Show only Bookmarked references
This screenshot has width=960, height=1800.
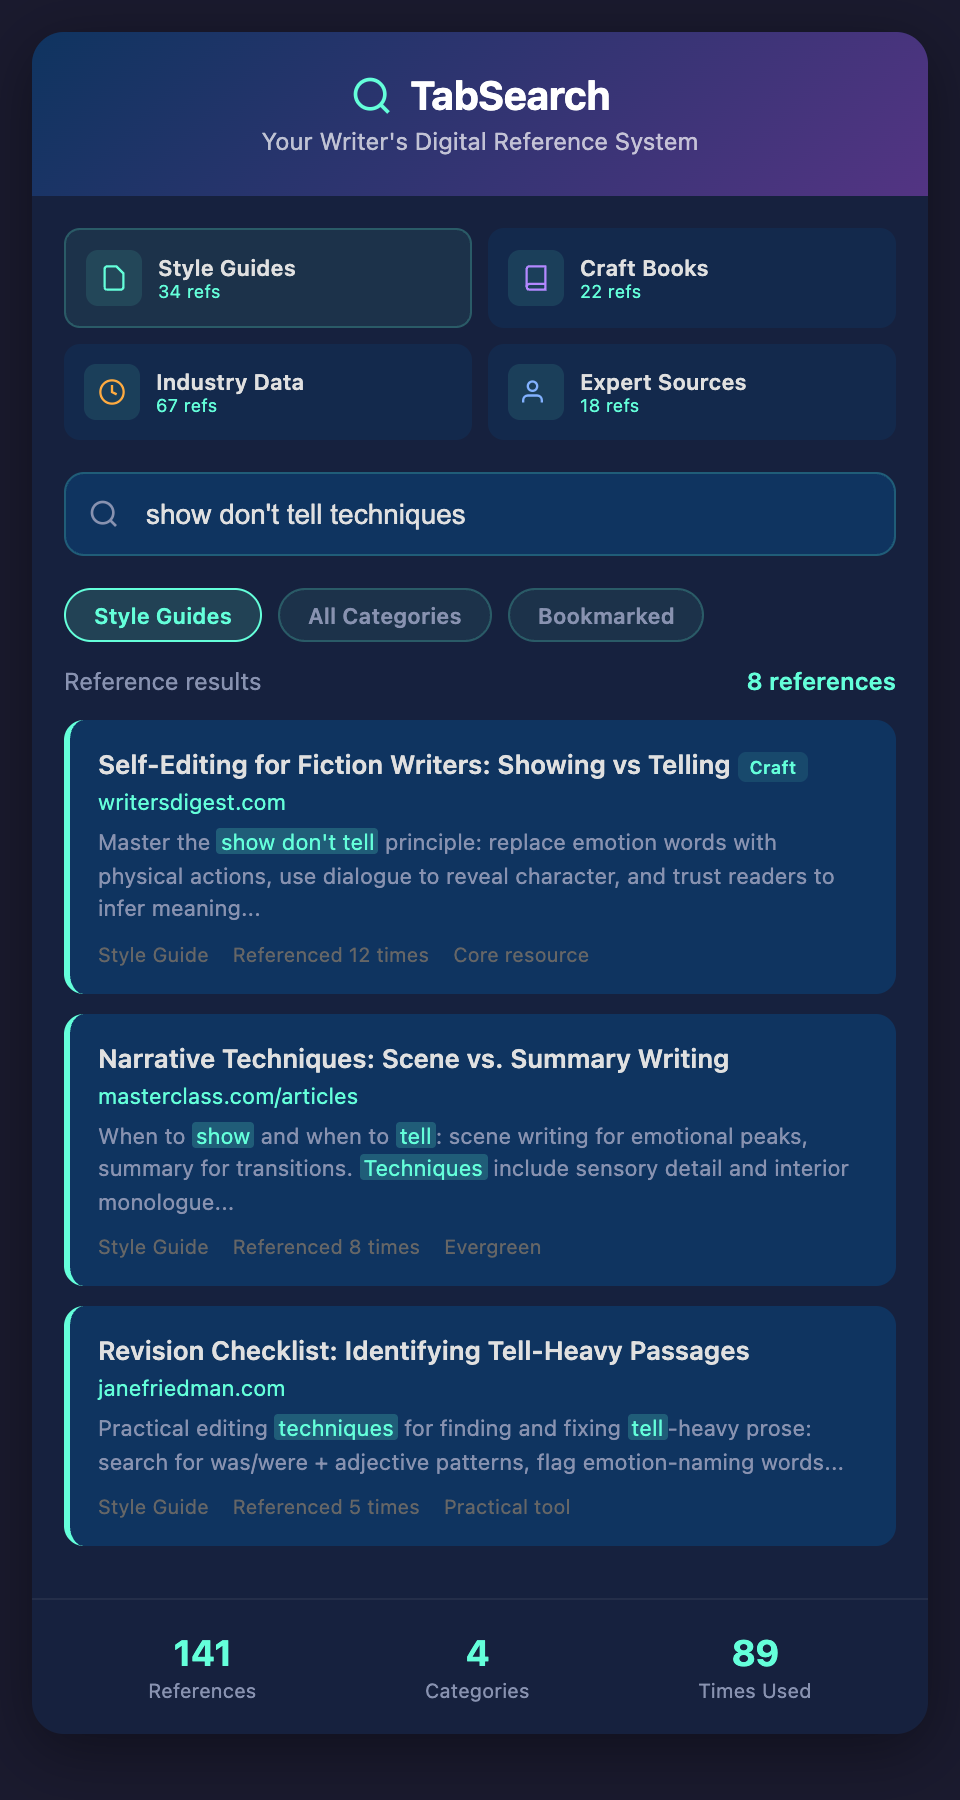606,616
